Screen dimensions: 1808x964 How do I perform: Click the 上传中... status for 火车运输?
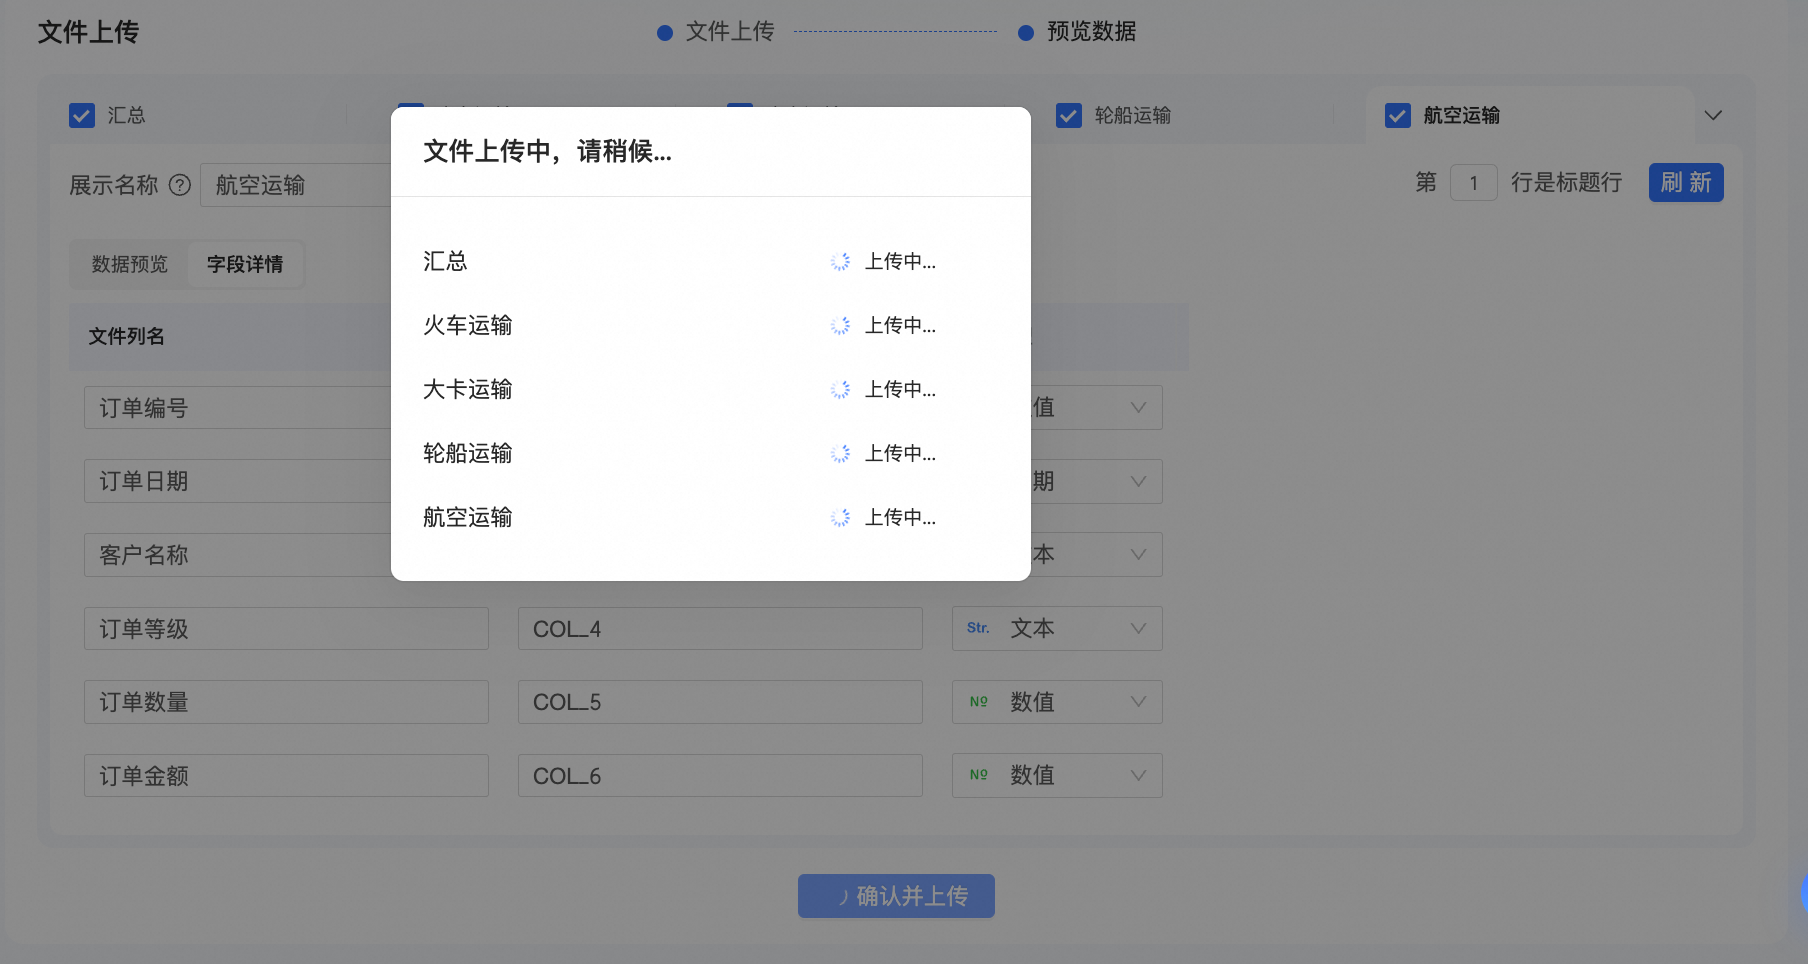pyautogui.click(x=900, y=326)
